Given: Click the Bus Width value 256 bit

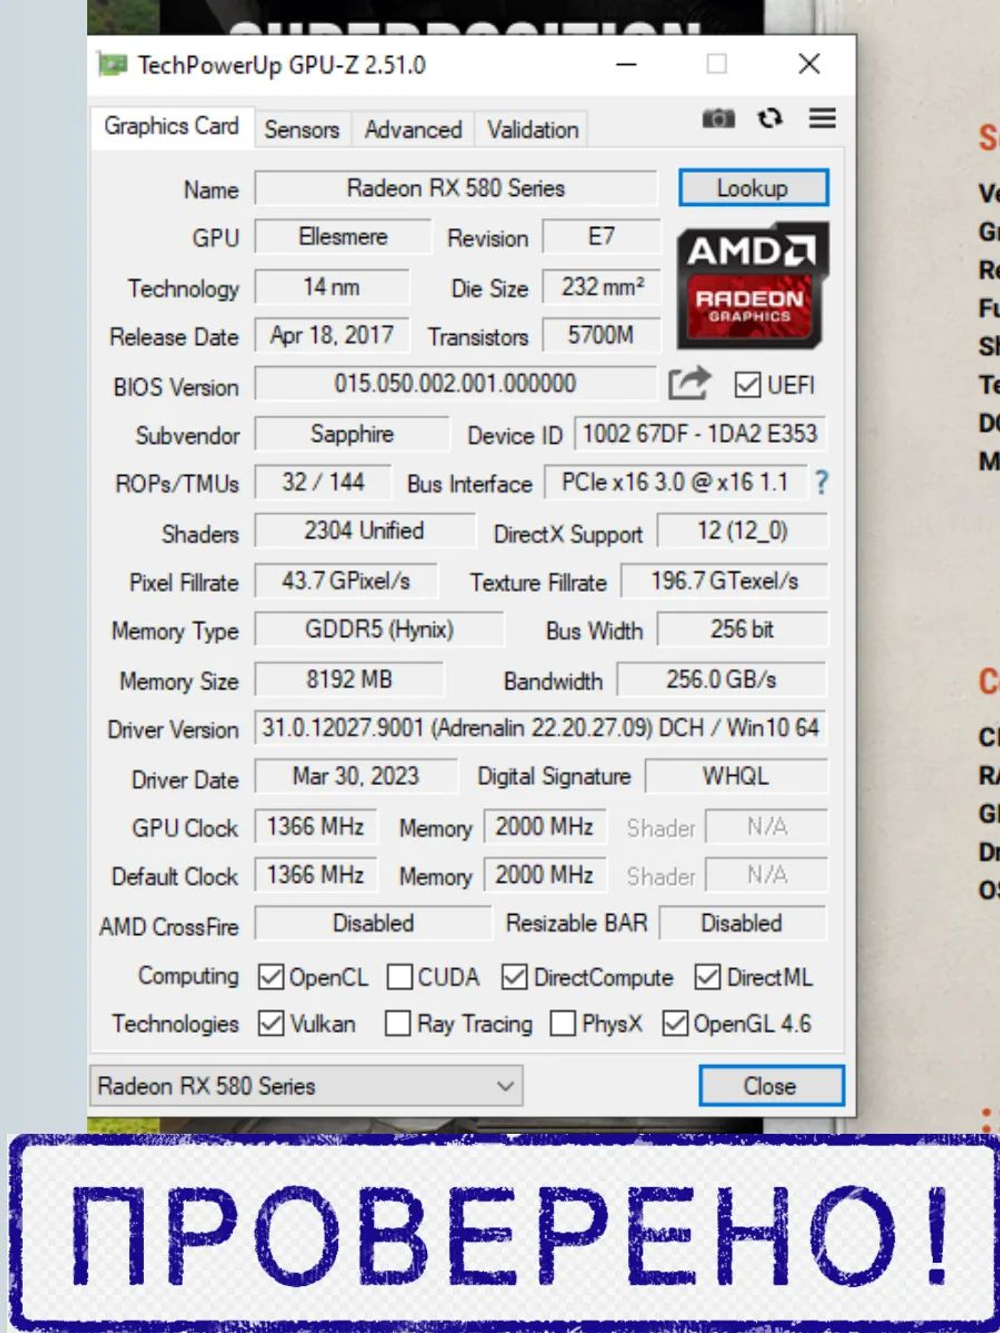Looking at the screenshot, I should click(x=742, y=630).
